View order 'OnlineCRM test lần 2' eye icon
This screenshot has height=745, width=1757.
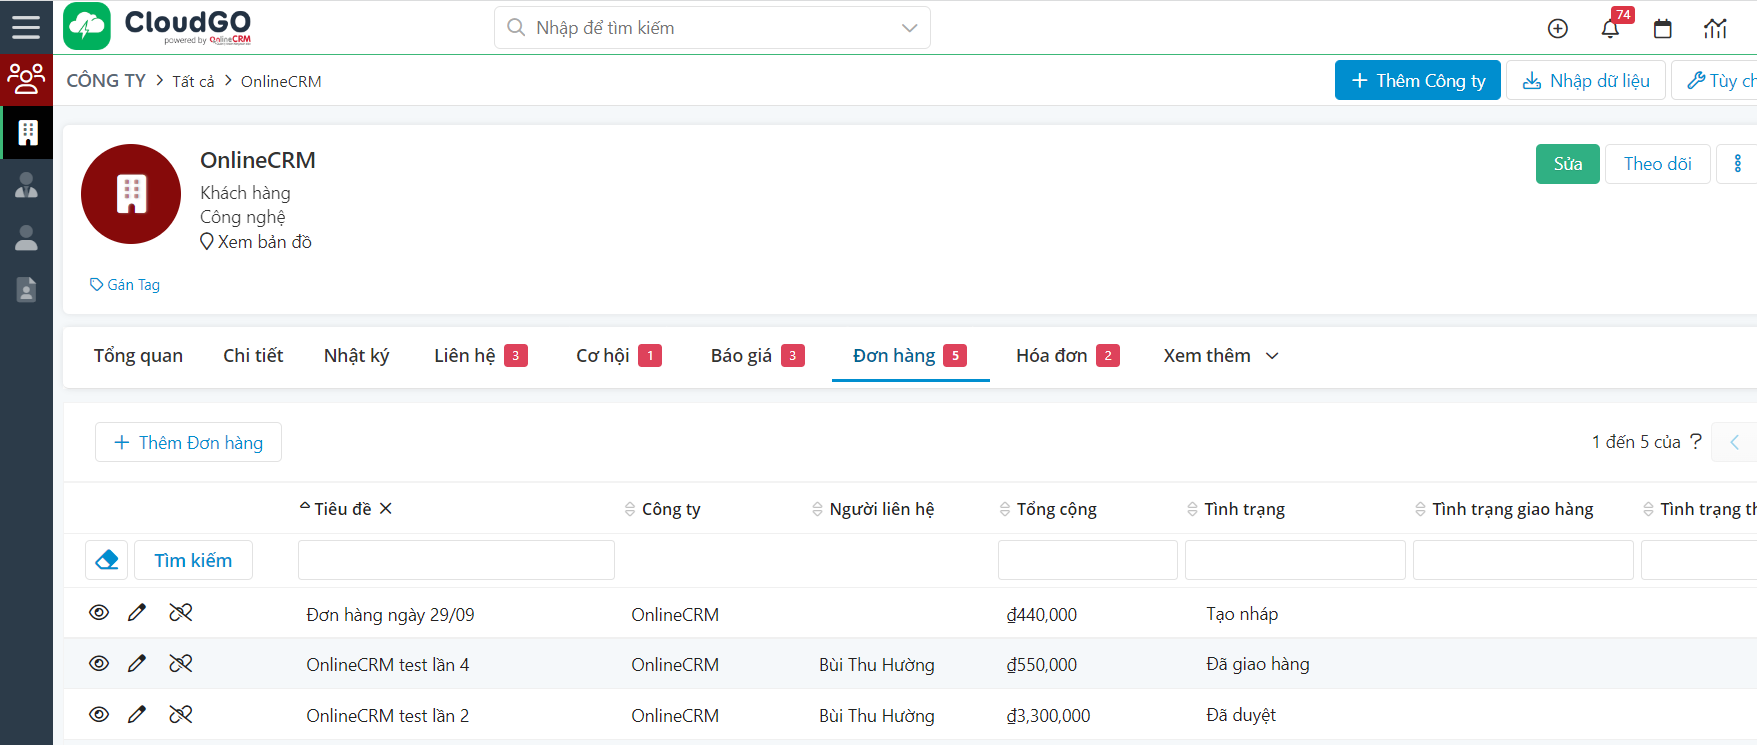coord(99,715)
